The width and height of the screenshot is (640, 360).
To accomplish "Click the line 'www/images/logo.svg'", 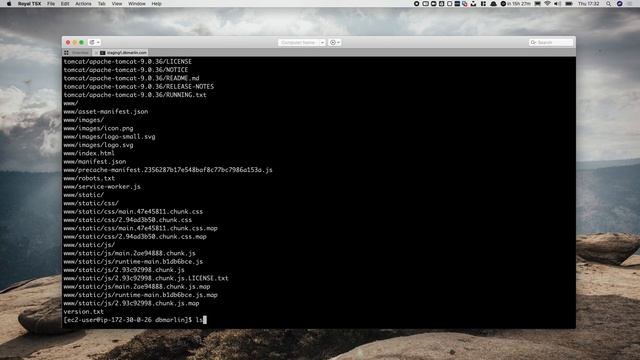I will tap(98, 145).
